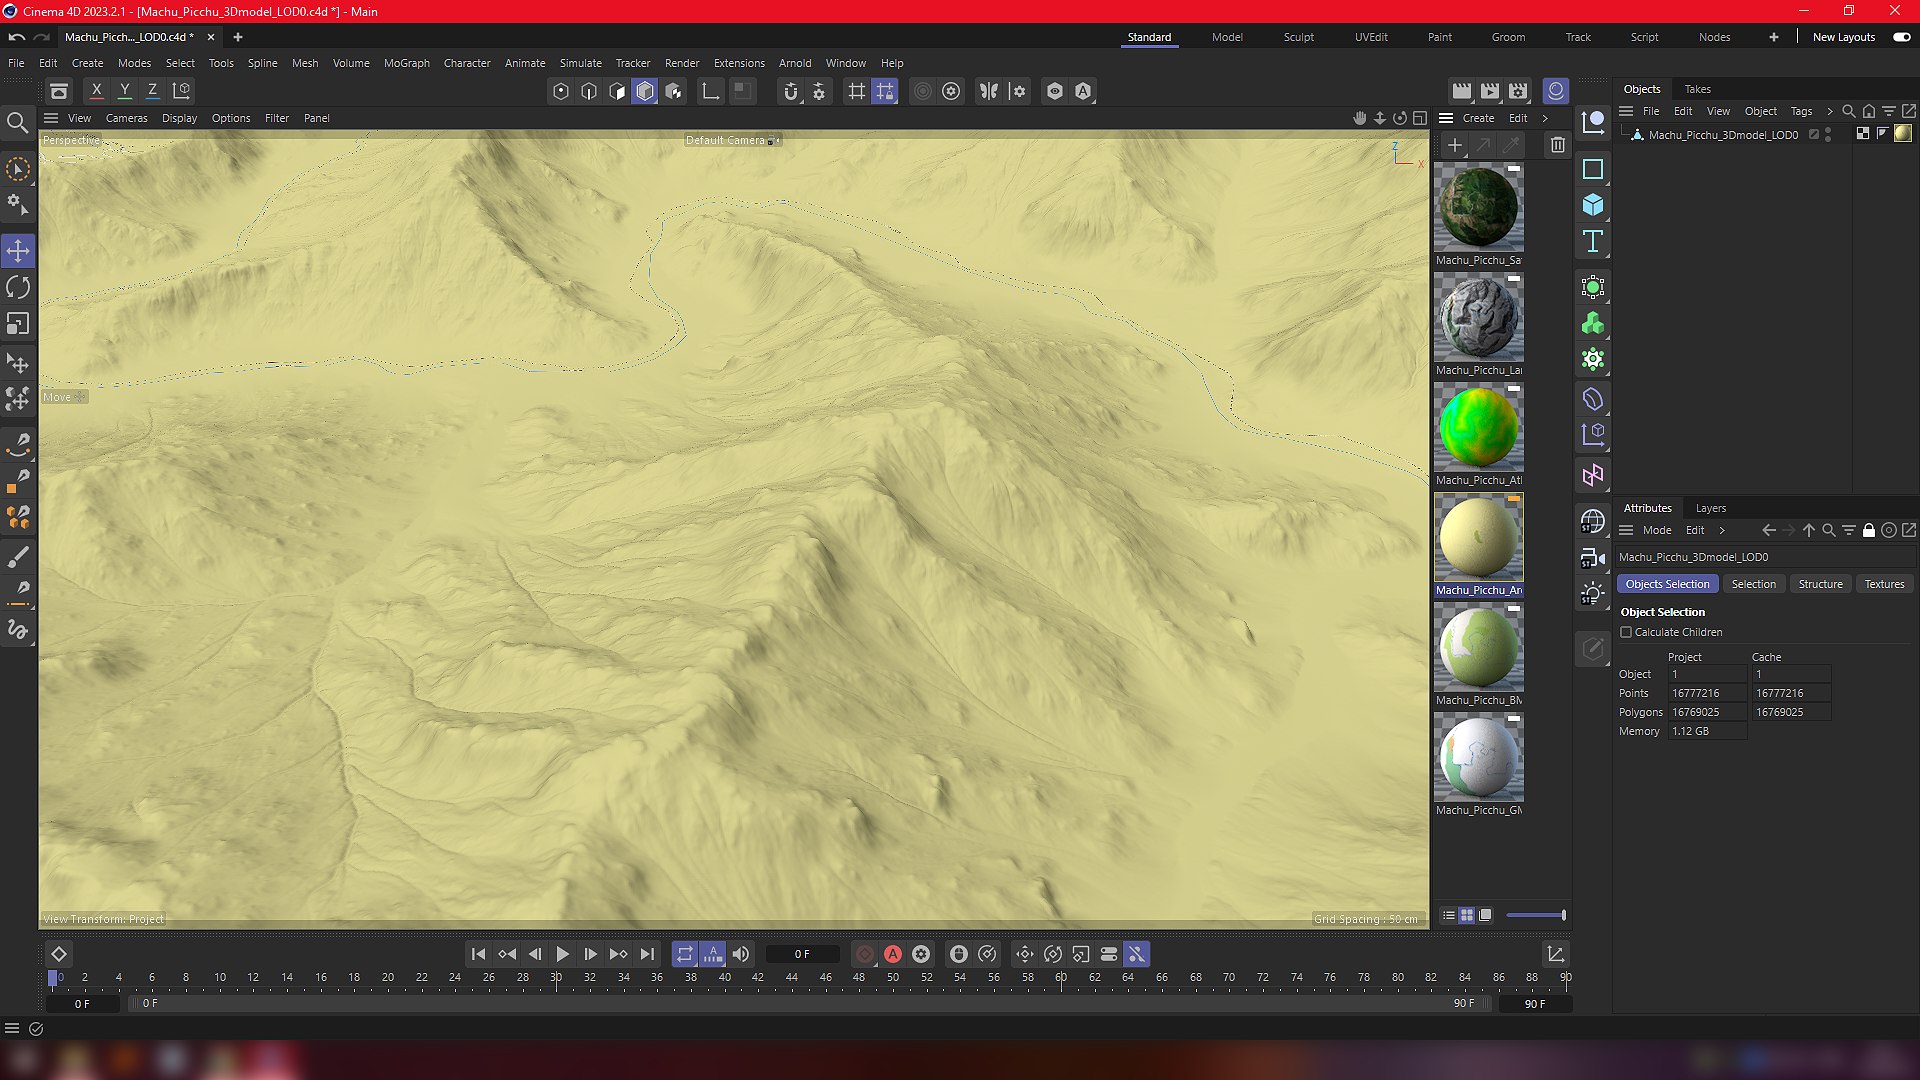
Task: Click the Render to Picture Viewer icon
Action: [x=1490, y=91]
